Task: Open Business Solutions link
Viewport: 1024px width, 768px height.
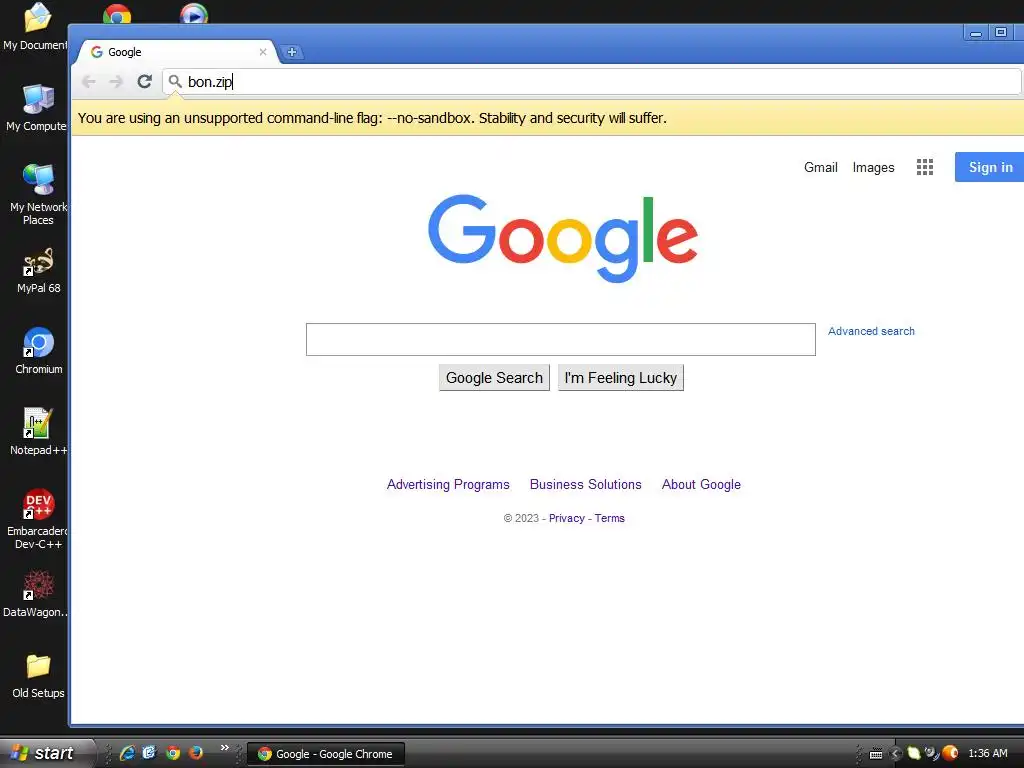Action: tap(586, 485)
